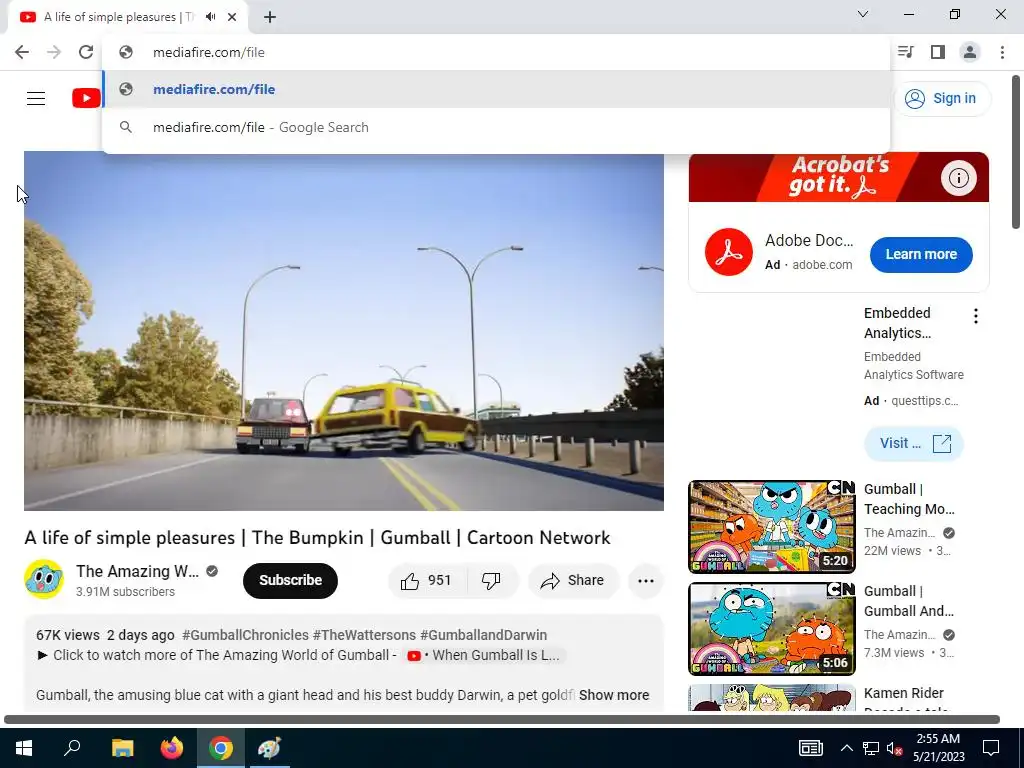Image resolution: width=1024 pixels, height=768 pixels.
Task: Open Windows taskbar search
Action: (72, 748)
